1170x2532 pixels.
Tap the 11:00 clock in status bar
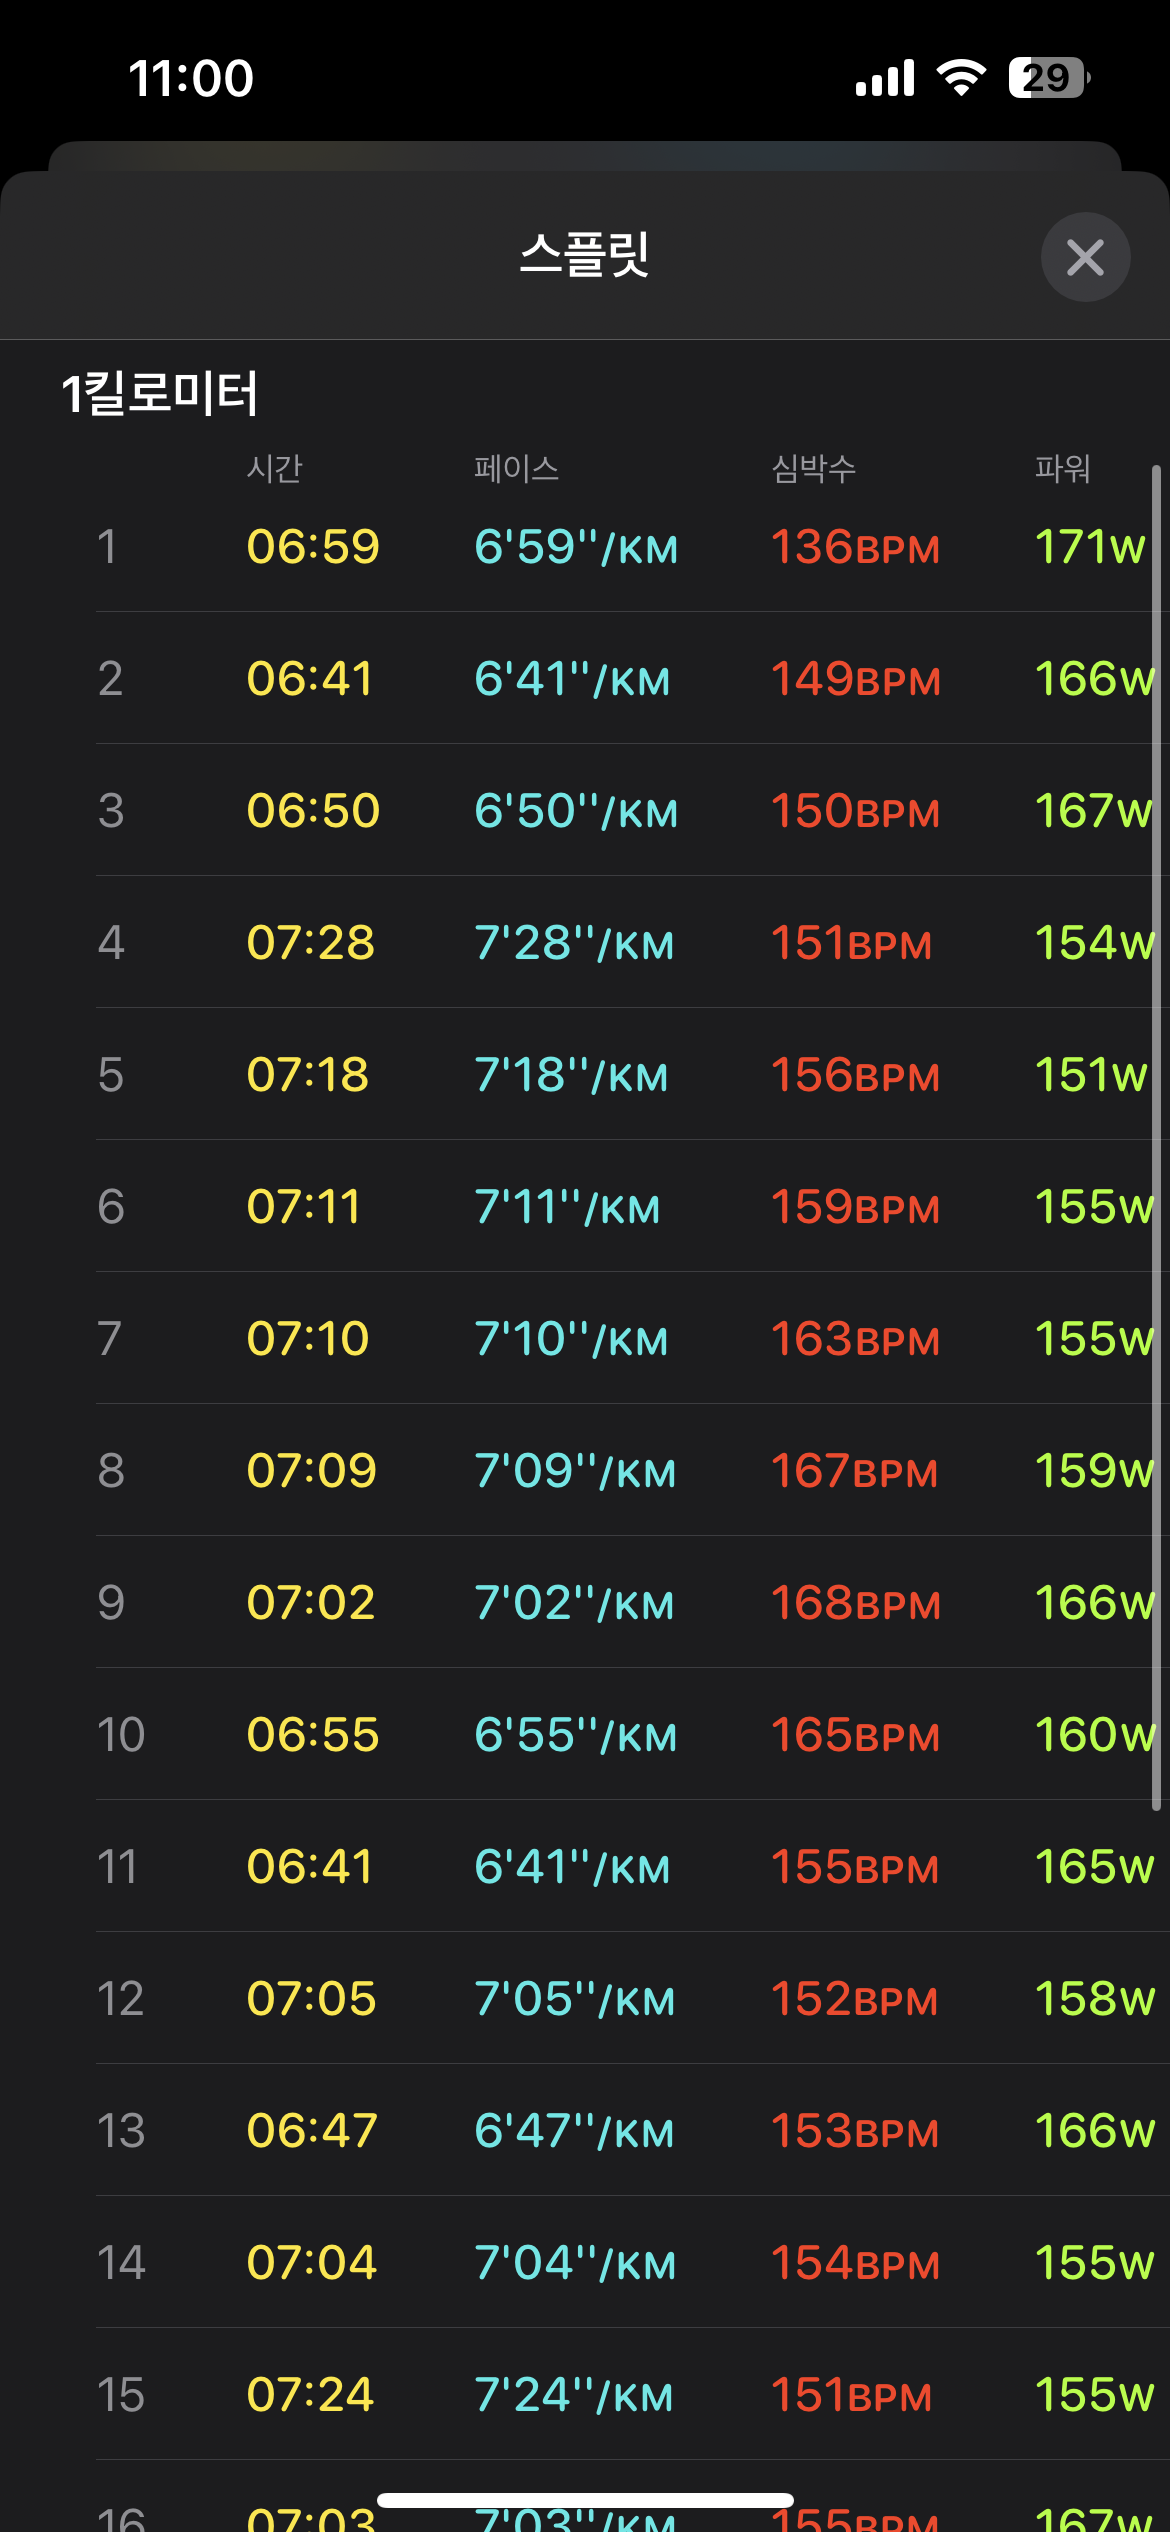click(x=191, y=78)
